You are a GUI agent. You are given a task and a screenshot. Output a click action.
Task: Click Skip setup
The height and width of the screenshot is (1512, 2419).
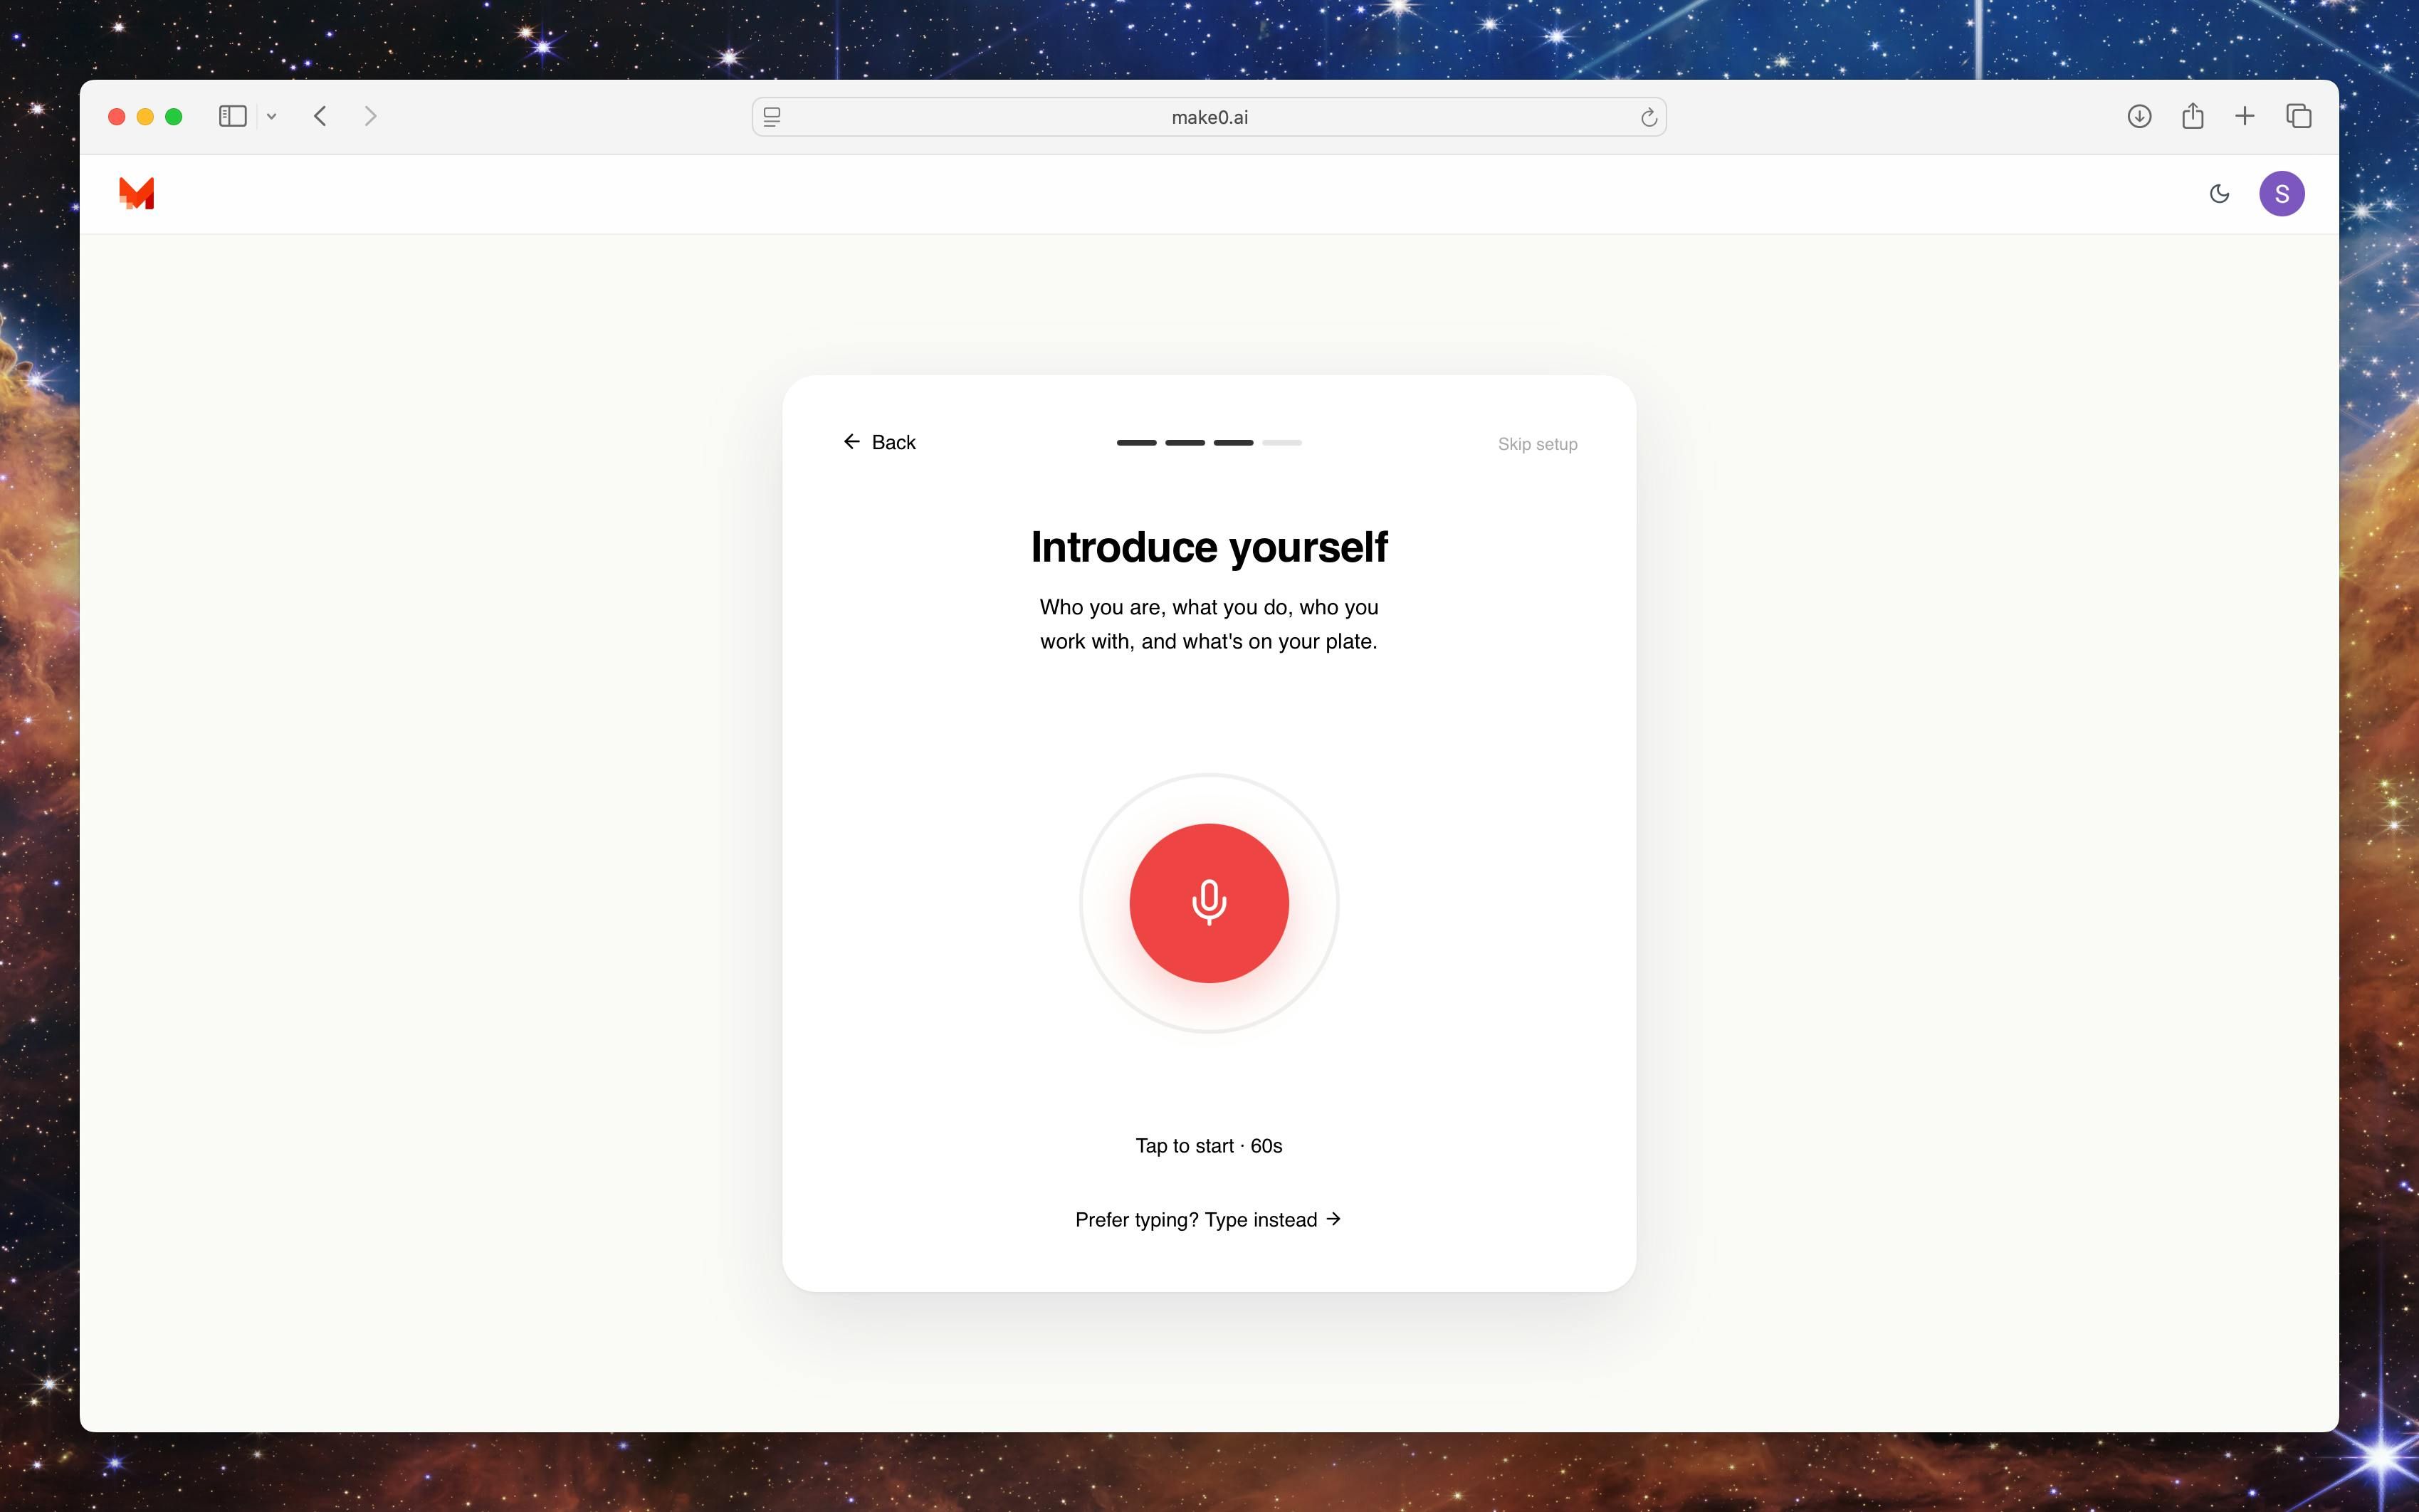click(1537, 444)
